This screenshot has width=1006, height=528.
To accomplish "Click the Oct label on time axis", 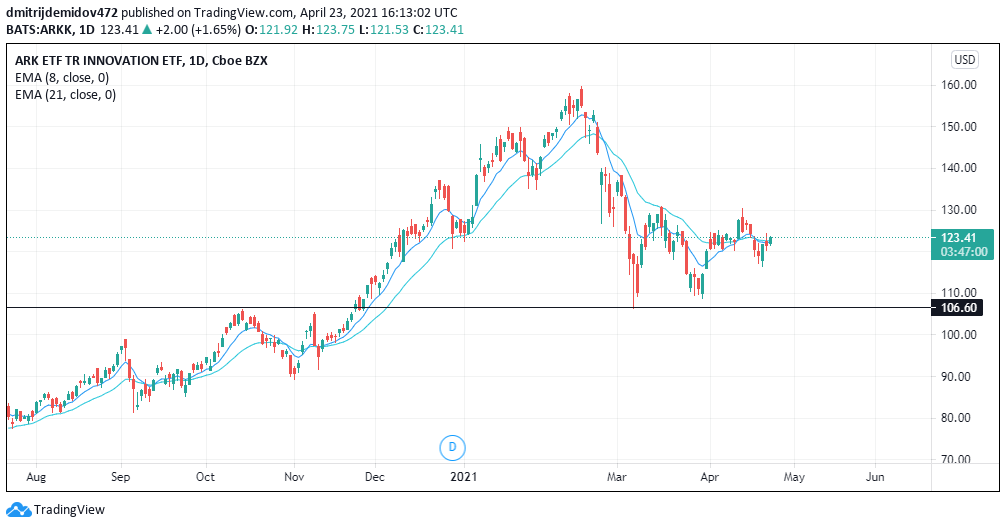I will 205,477.
